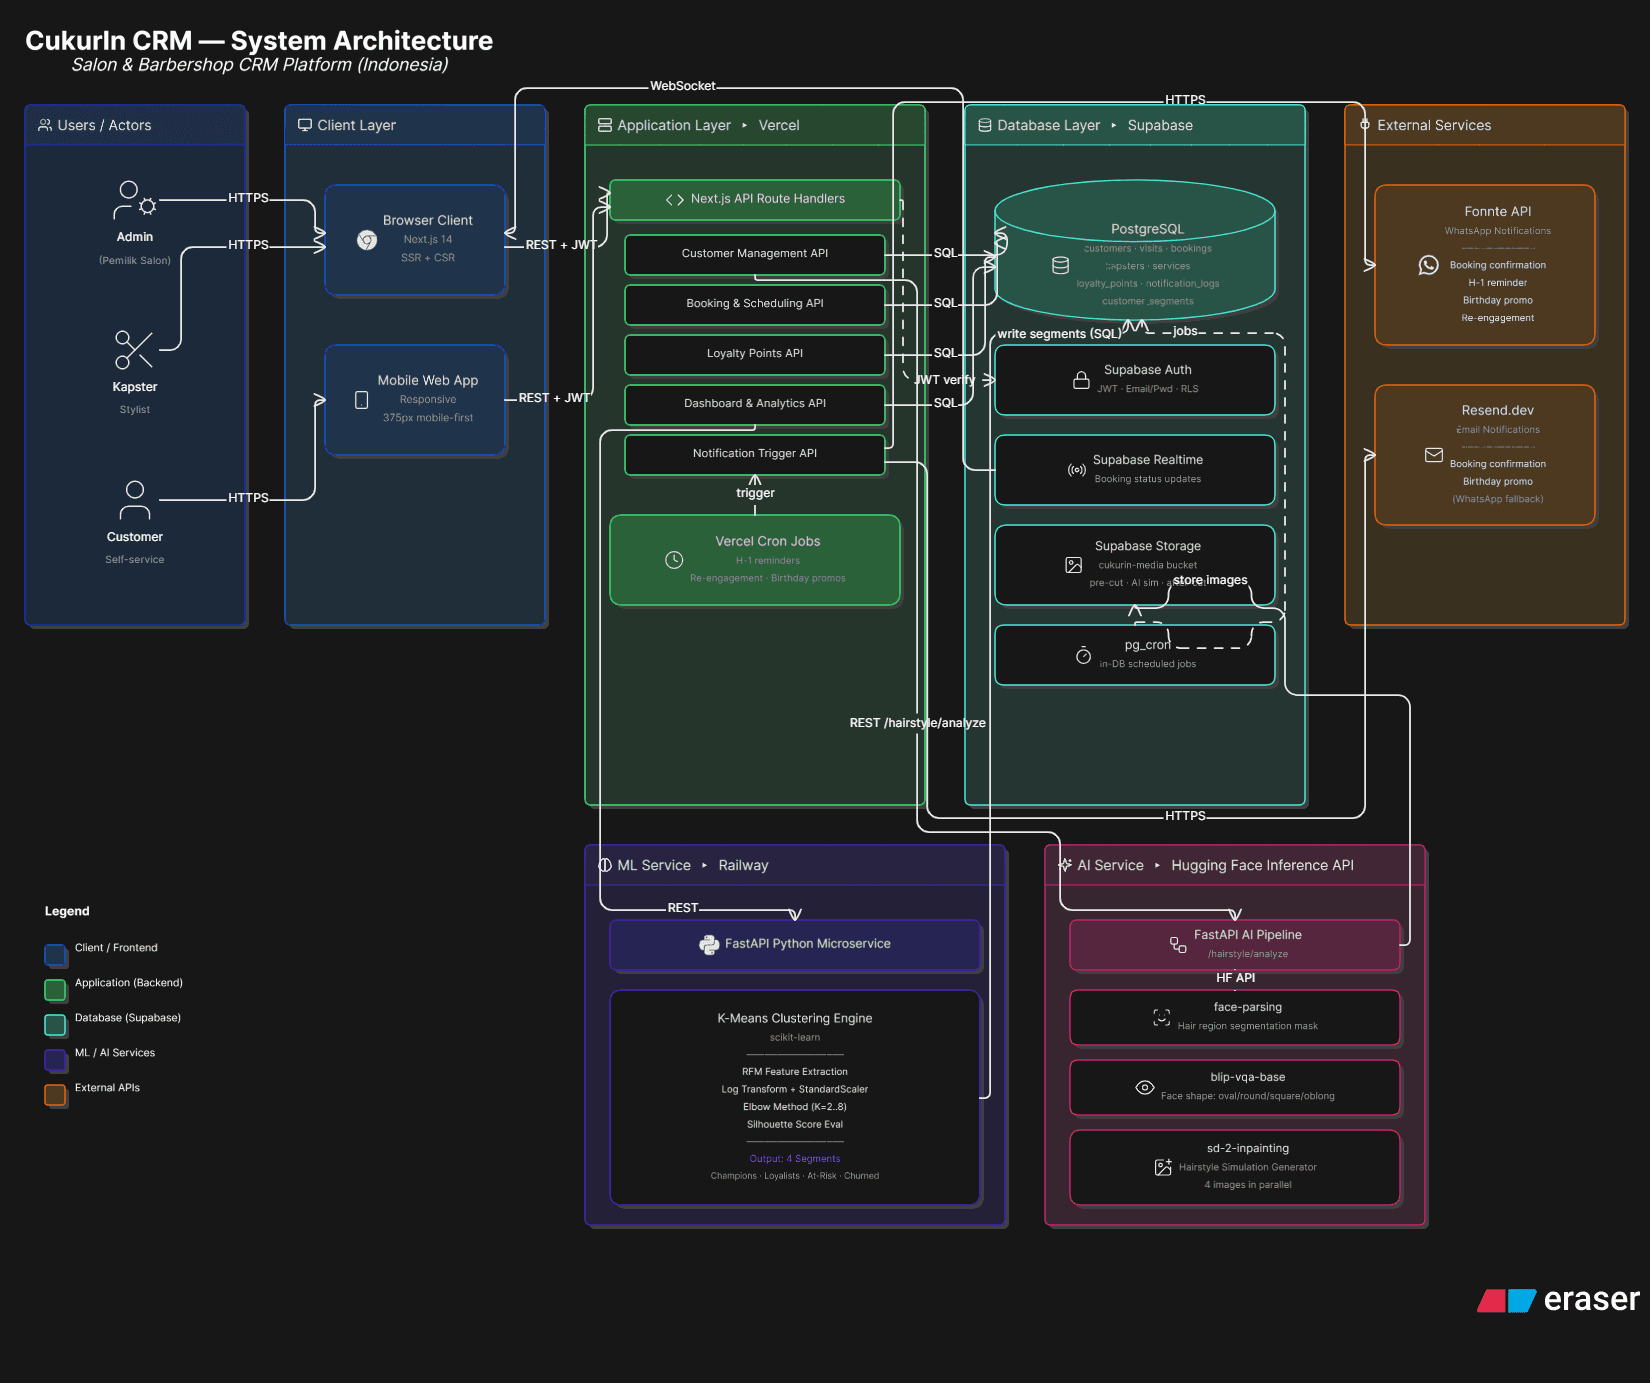This screenshot has width=1650, height=1383.
Task: Click the "CukurIn CRM — System Architecture" title
Action: [259, 41]
